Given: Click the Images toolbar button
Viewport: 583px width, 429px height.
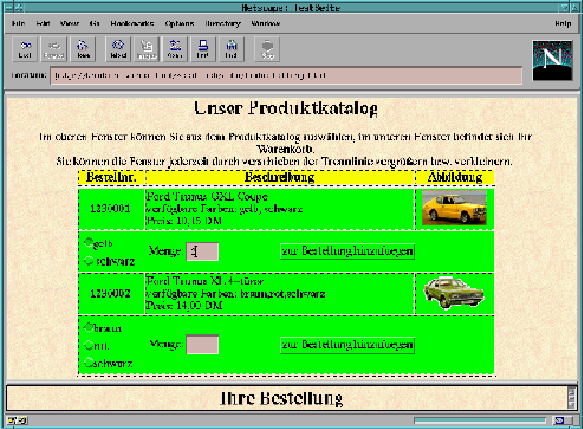Looking at the screenshot, I should (146, 49).
